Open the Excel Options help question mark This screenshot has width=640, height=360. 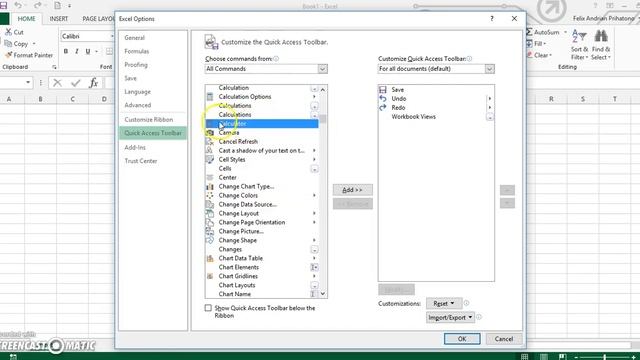(492, 19)
